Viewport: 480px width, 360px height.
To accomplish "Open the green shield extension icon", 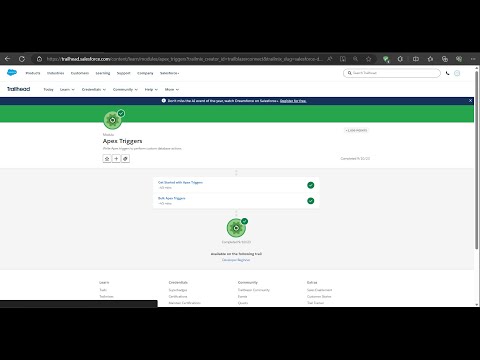I will click(386, 59).
